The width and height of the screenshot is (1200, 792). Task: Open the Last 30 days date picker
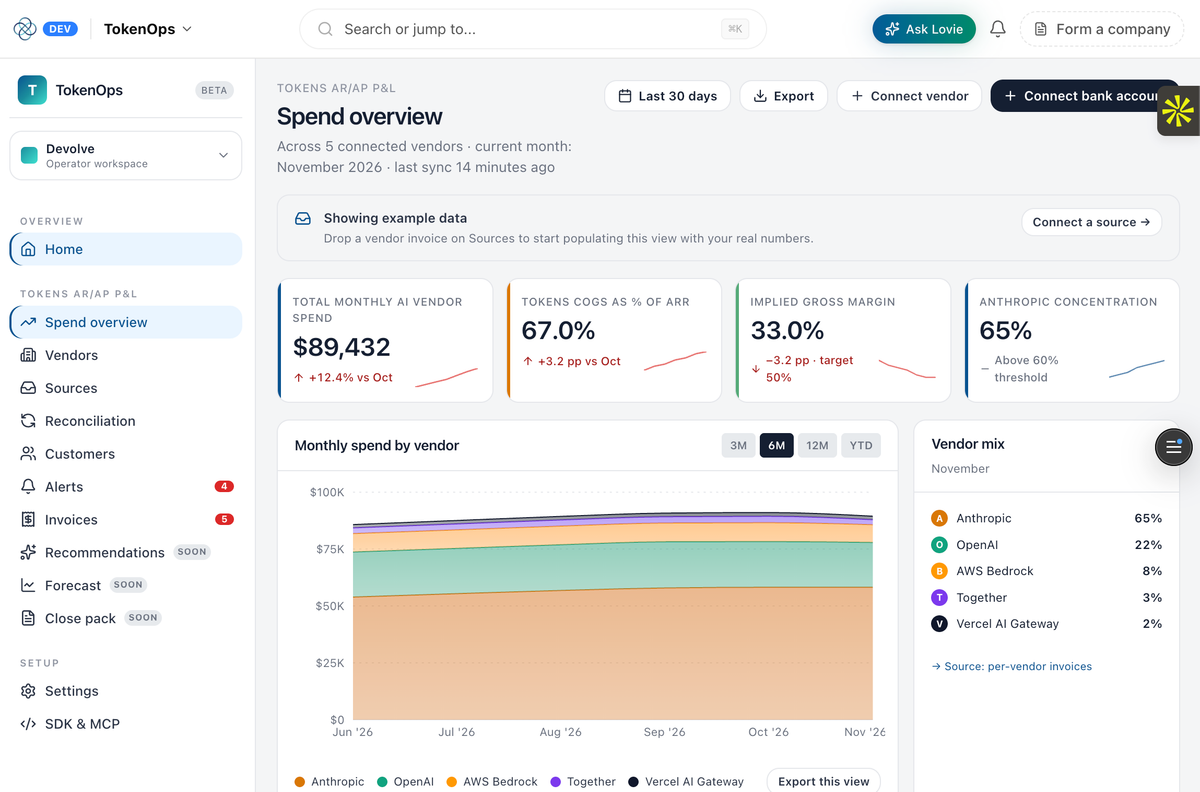(667, 96)
